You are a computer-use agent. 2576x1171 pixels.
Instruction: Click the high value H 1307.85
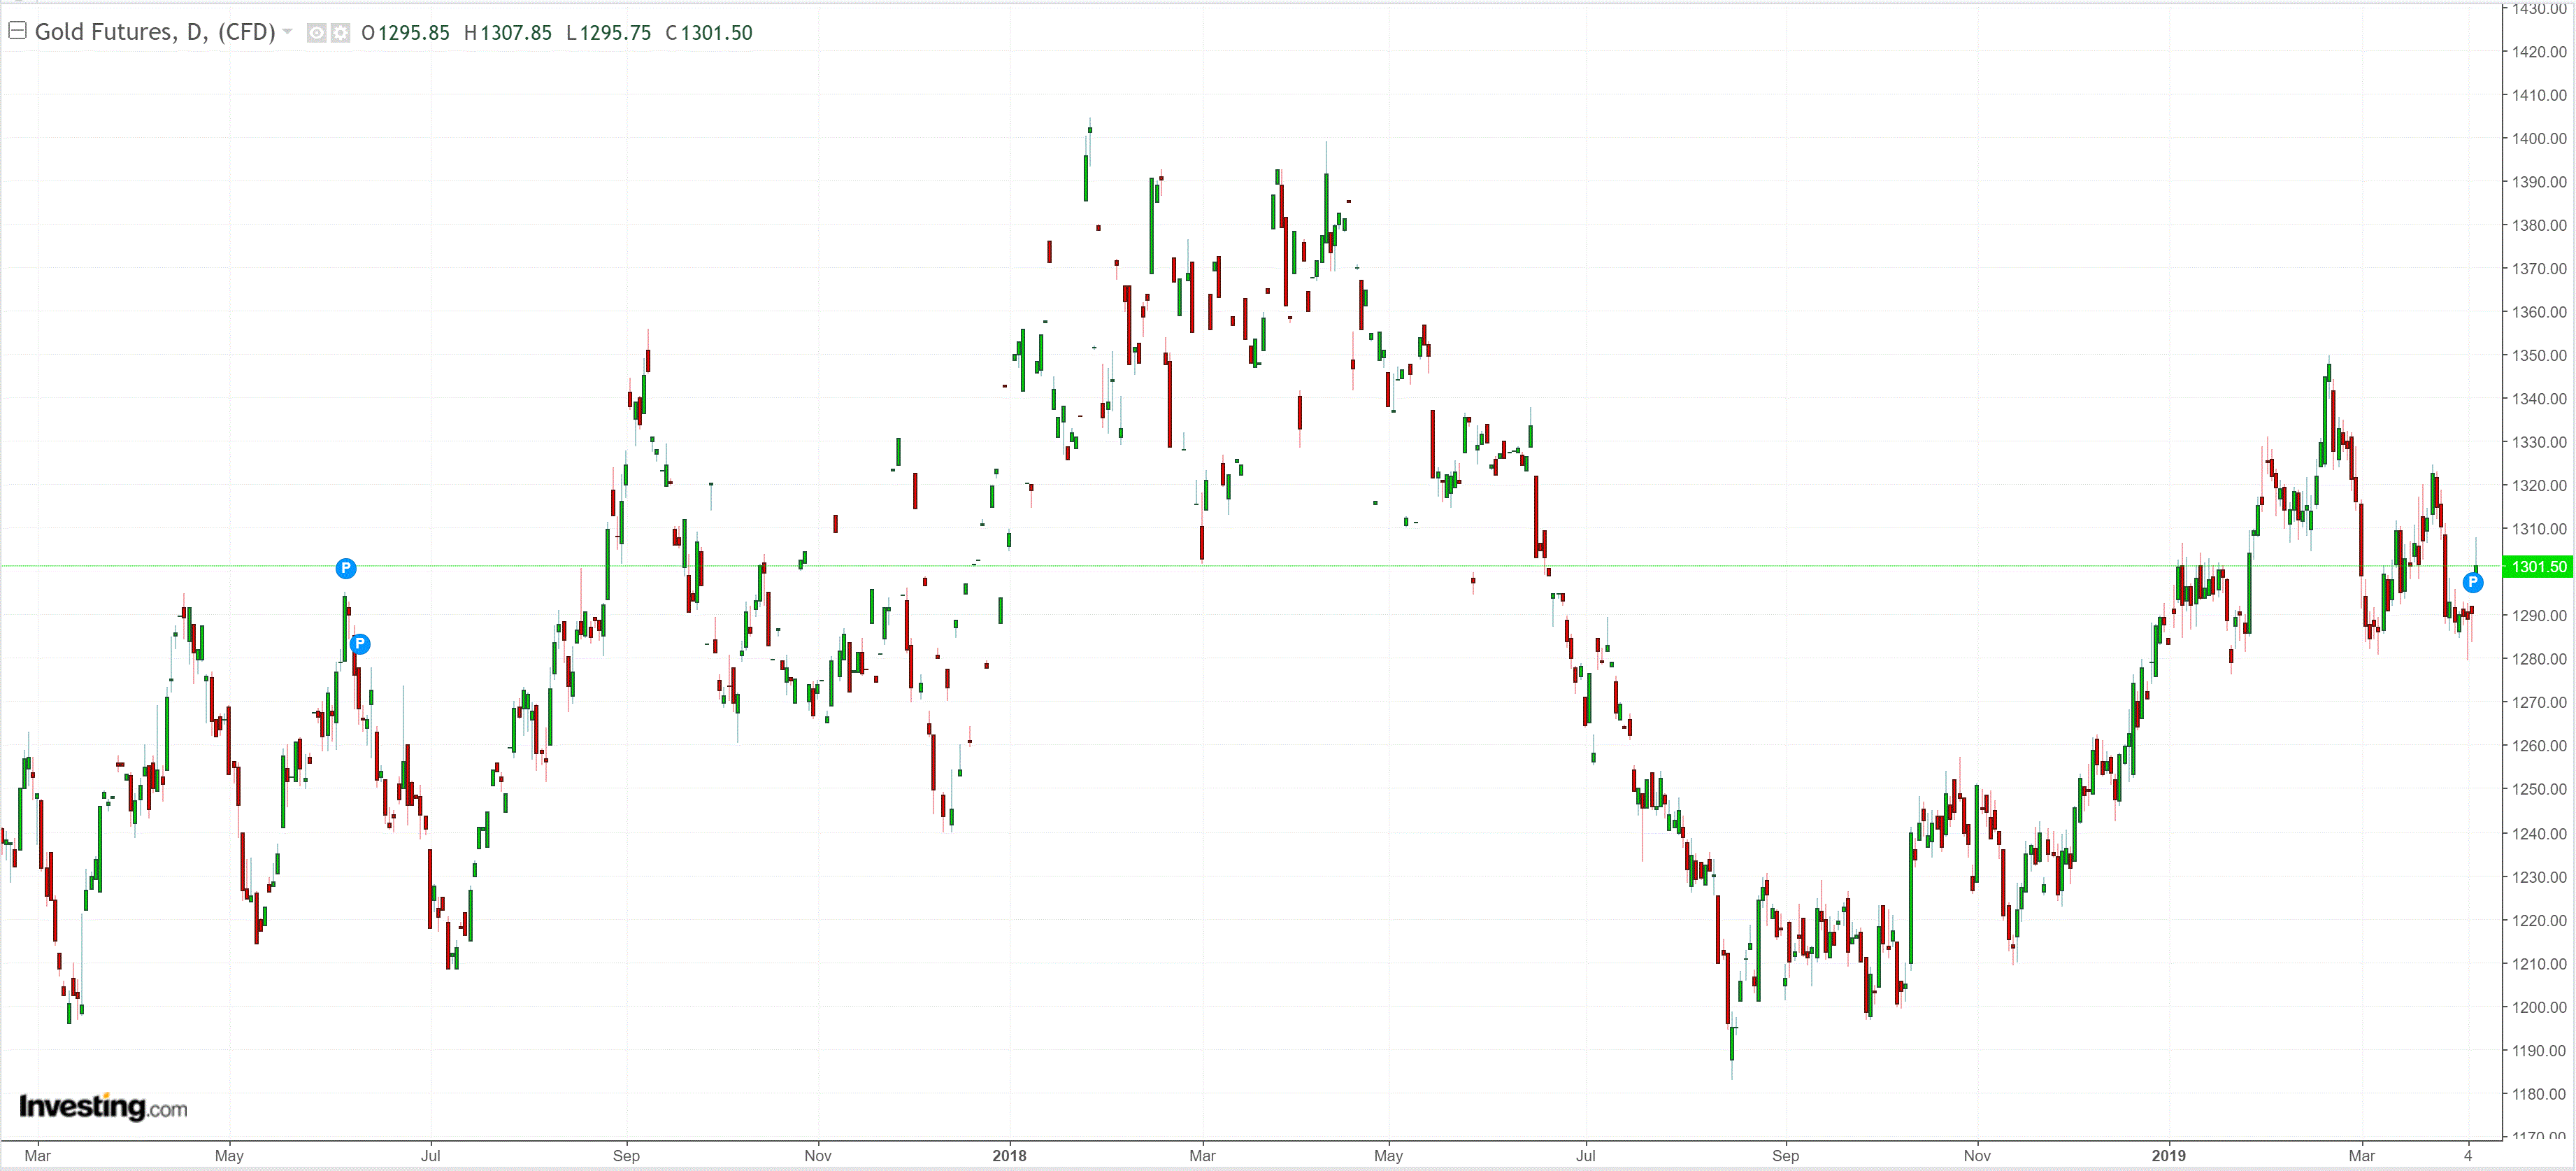[x=508, y=33]
